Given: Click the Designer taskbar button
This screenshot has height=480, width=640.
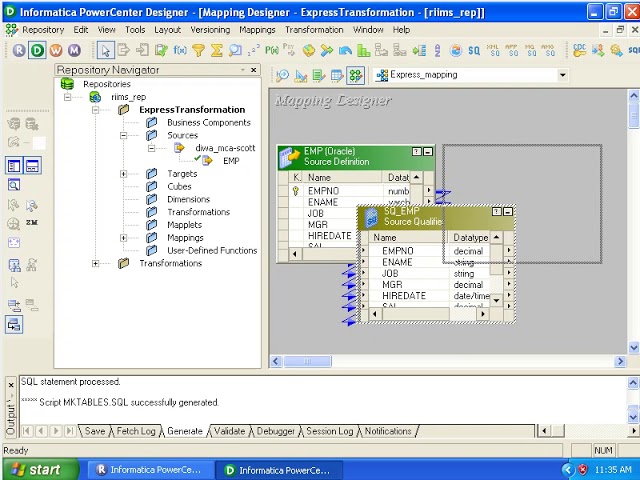Looking at the screenshot, I should 279,470.
